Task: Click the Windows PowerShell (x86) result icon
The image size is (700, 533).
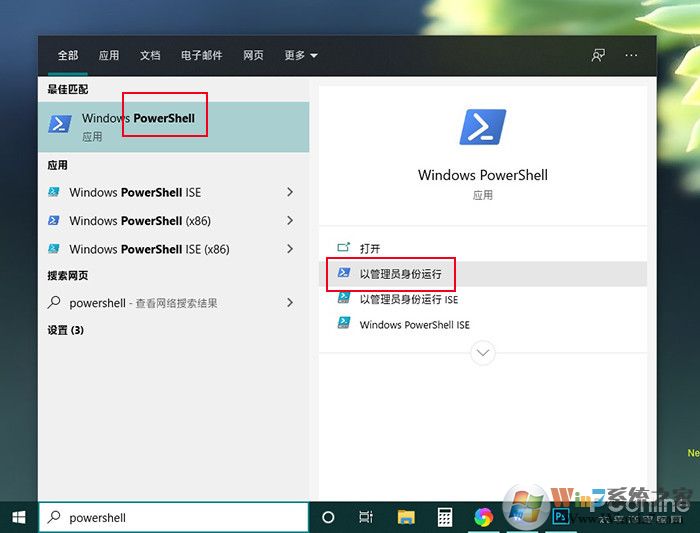Action: pyautogui.click(x=54, y=221)
